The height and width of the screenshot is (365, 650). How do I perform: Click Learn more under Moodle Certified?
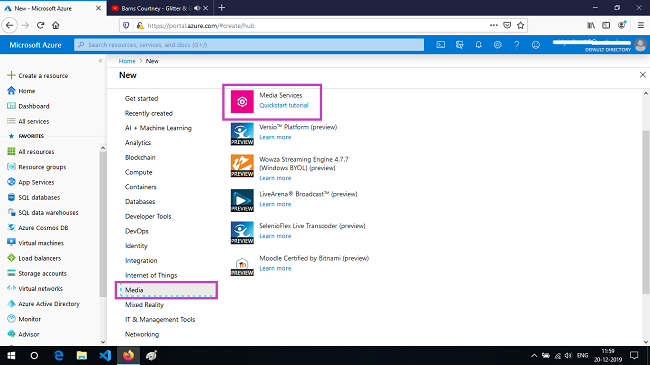pyautogui.click(x=275, y=268)
